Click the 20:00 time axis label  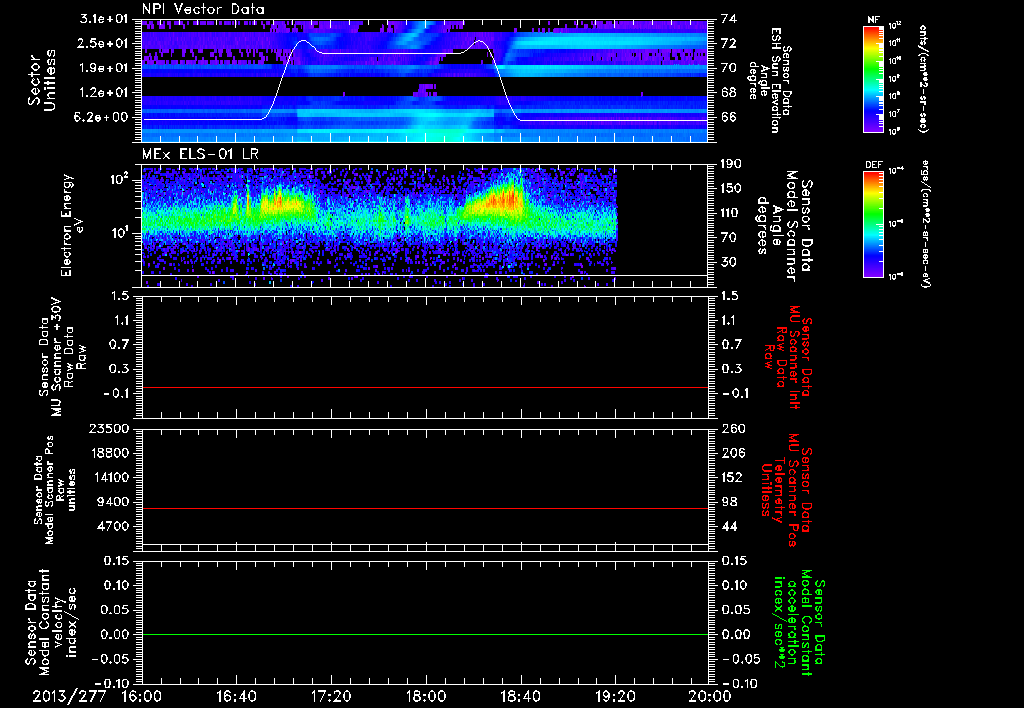point(710,696)
